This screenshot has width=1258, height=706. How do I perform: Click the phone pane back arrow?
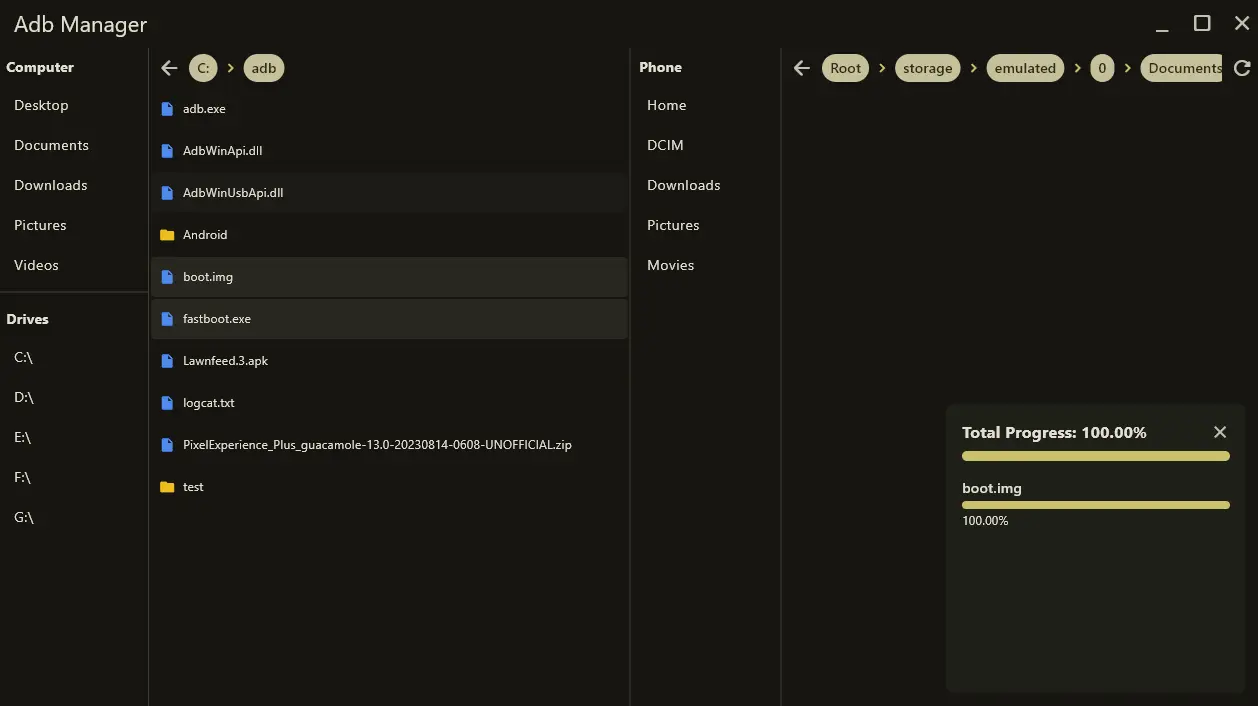coord(801,68)
